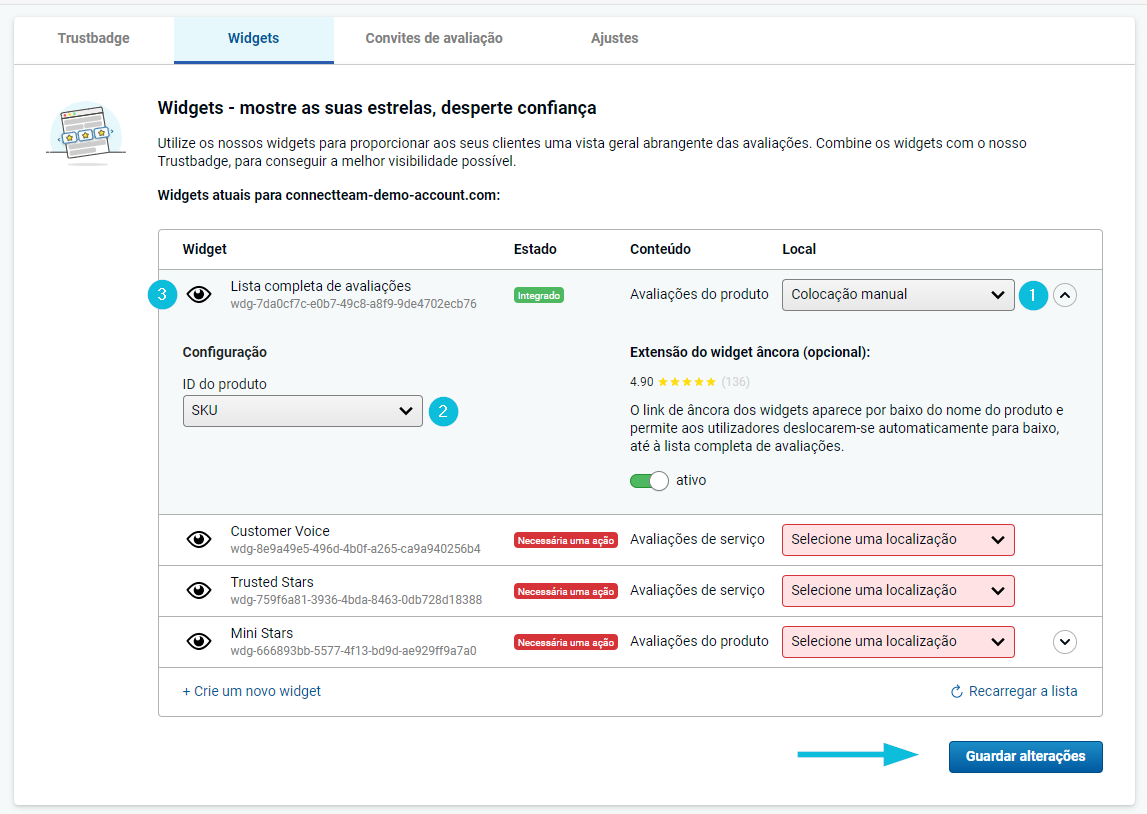Click the 'Estado' column header
Viewport: 1147px width, 814px height.
pyautogui.click(x=535, y=249)
